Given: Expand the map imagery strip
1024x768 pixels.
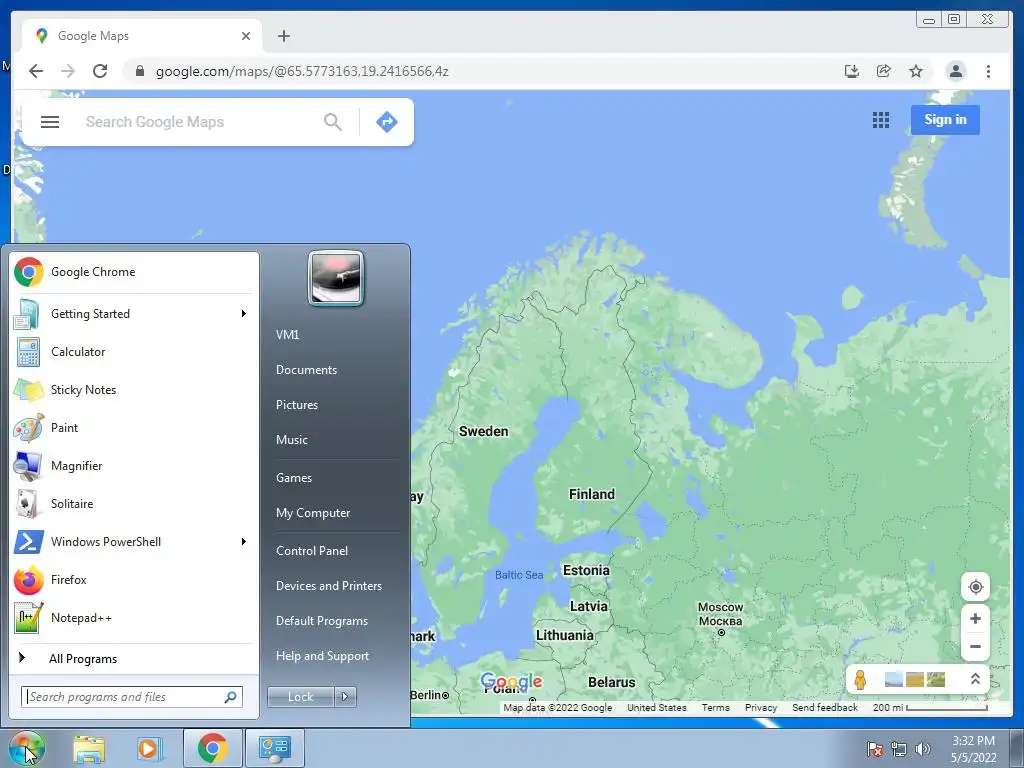Looking at the screenshot, I should [975, 679].
